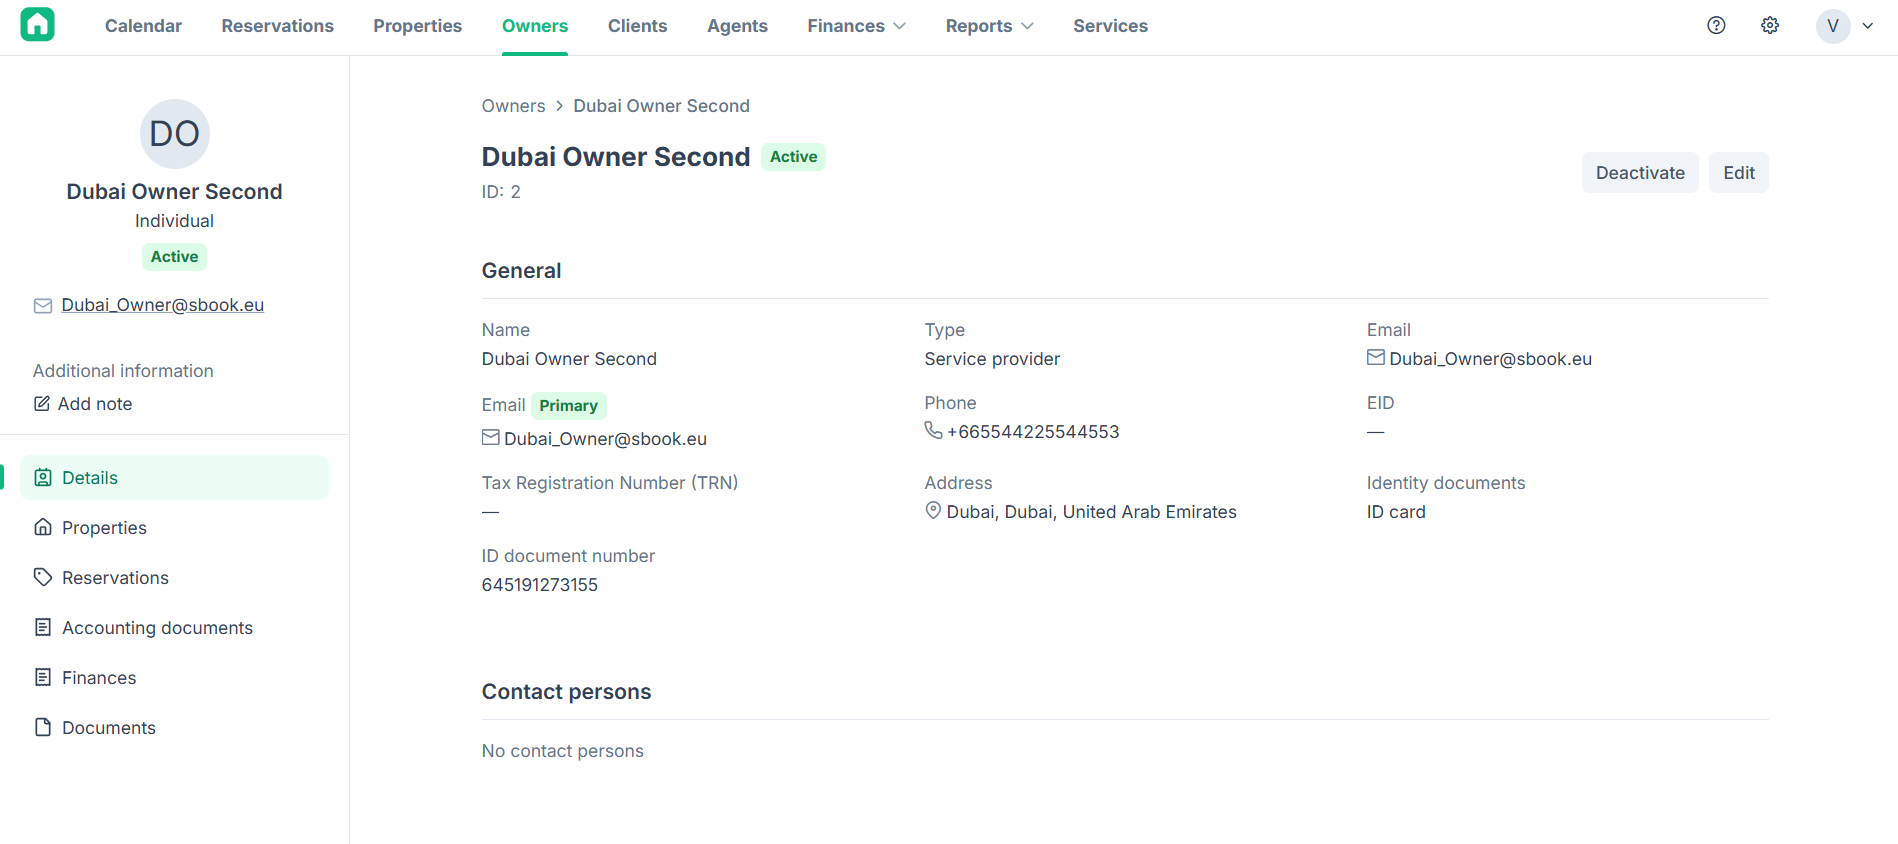The width and height of the screenshot is (1898, 844).
Task: Click the Details contact card icon
Action: 43,478
